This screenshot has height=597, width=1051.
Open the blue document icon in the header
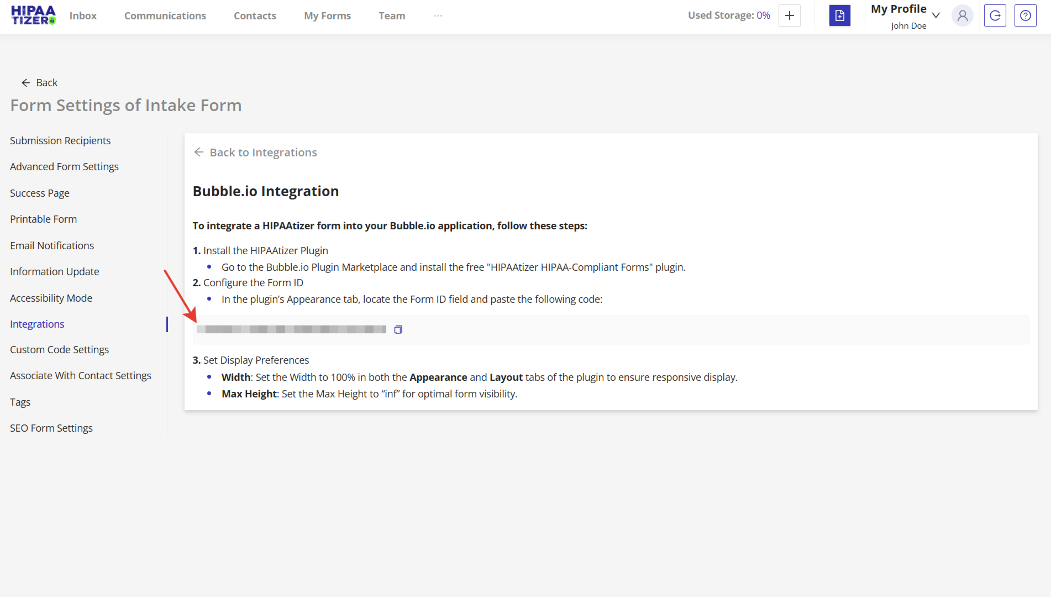point(839,15)
